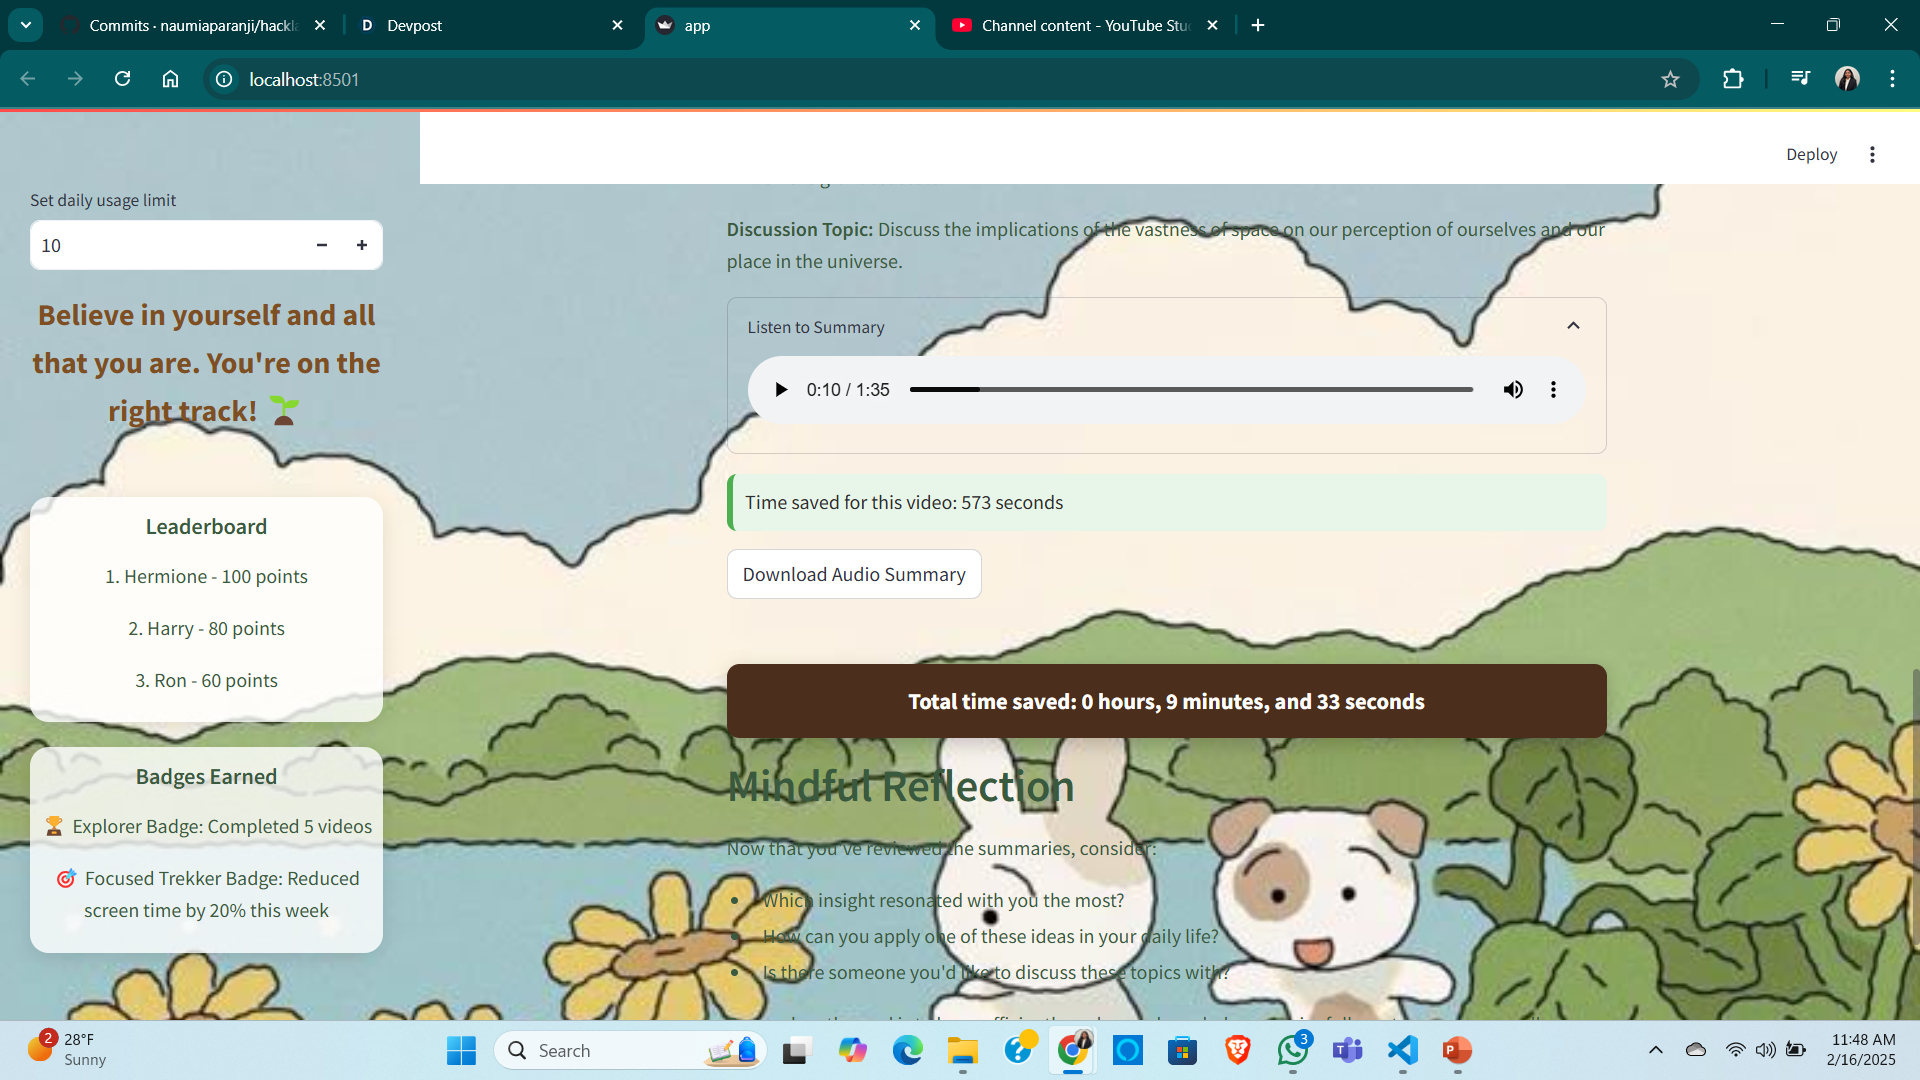Switch to the YouTube Studio channel content tab
The width and height of the screenshot is (1920, 1080).
[1080, 25]
